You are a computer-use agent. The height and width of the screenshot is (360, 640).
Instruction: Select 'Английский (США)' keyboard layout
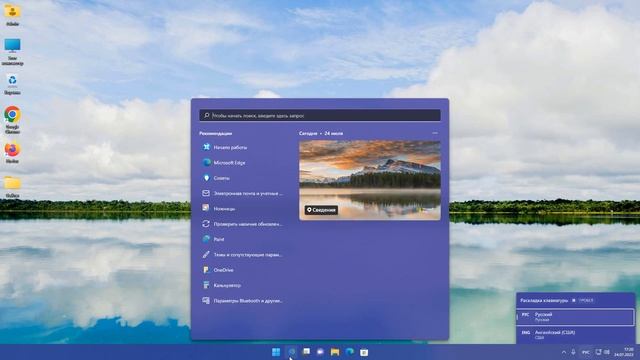pyautogui.click(x=575, y=335)
